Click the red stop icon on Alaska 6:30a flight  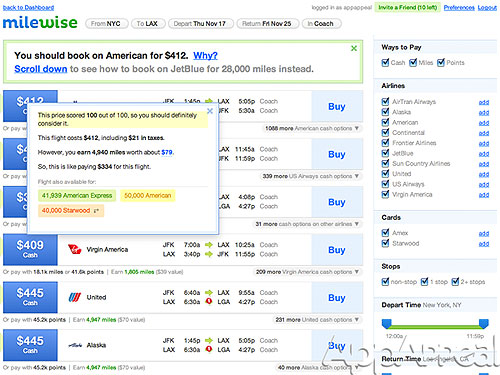tap(209, 349)
